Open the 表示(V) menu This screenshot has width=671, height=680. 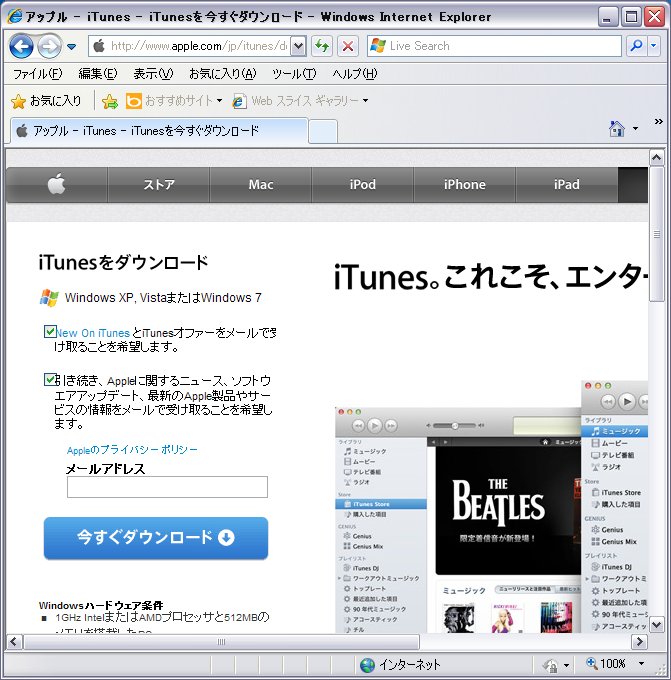153,74
